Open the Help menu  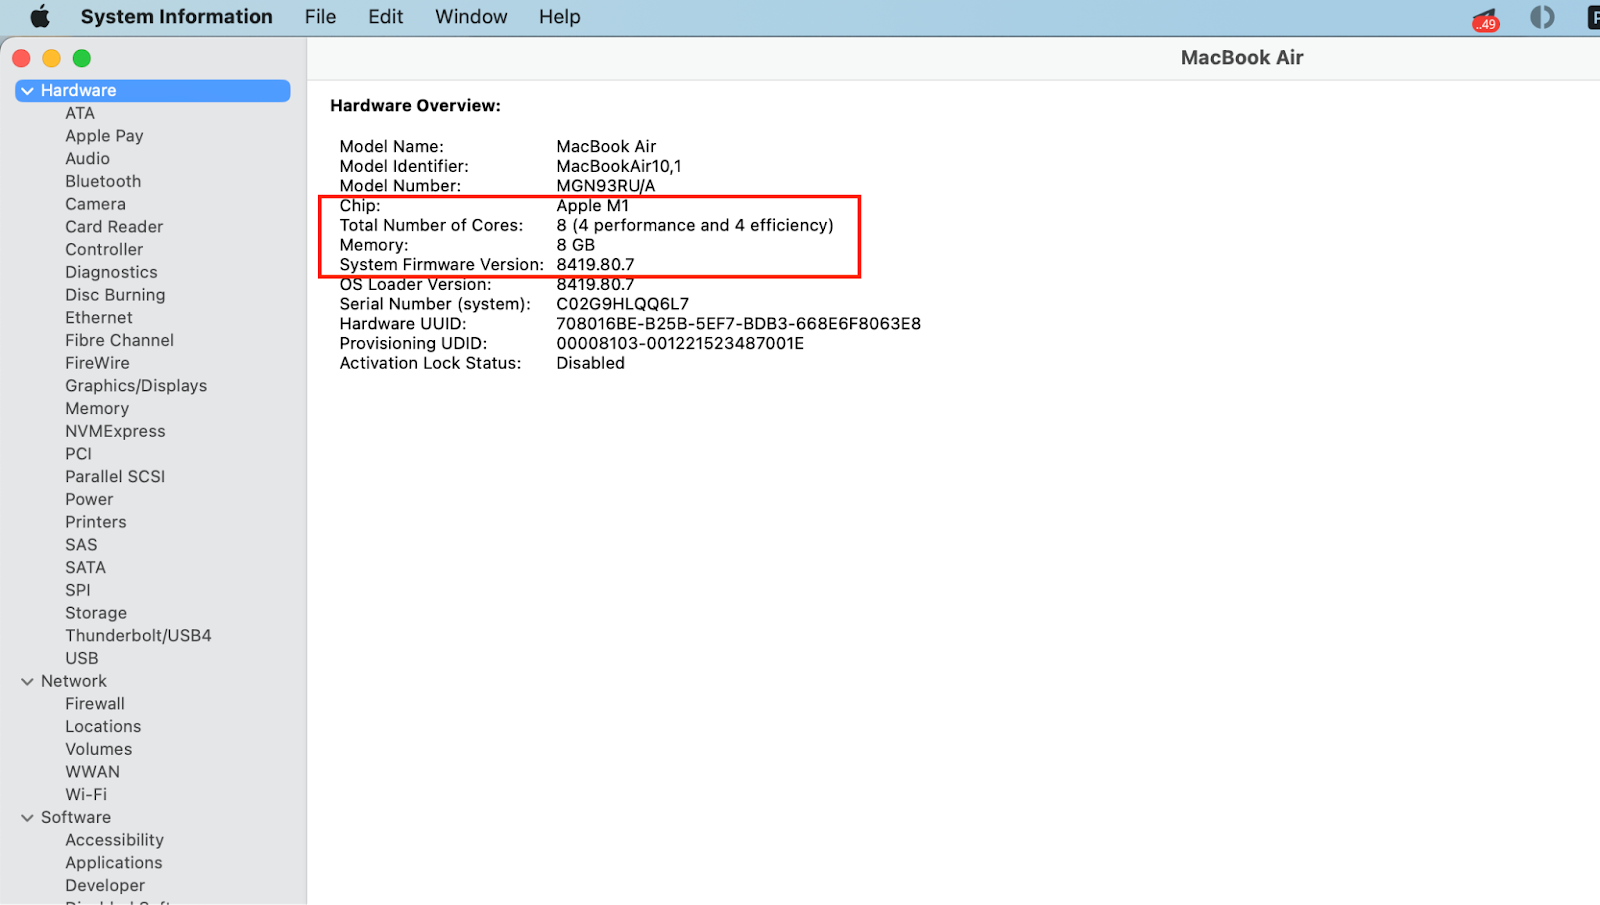(559, 17)
